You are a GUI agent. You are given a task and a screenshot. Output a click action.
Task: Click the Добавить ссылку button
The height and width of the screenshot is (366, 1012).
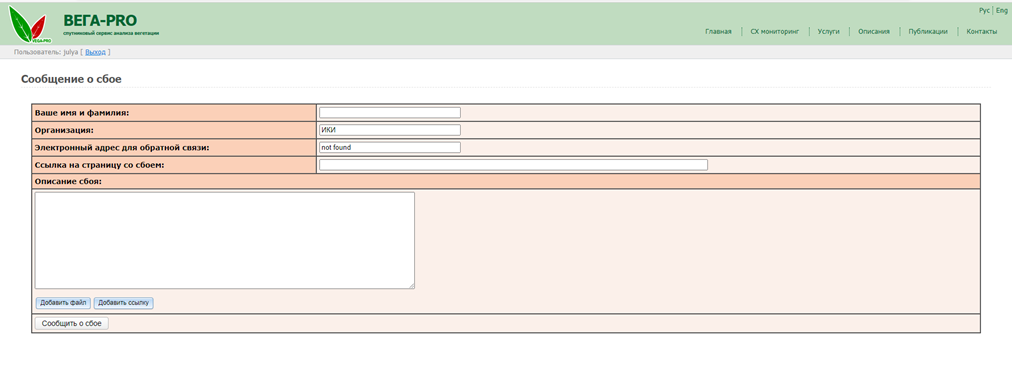click(123, 303)
